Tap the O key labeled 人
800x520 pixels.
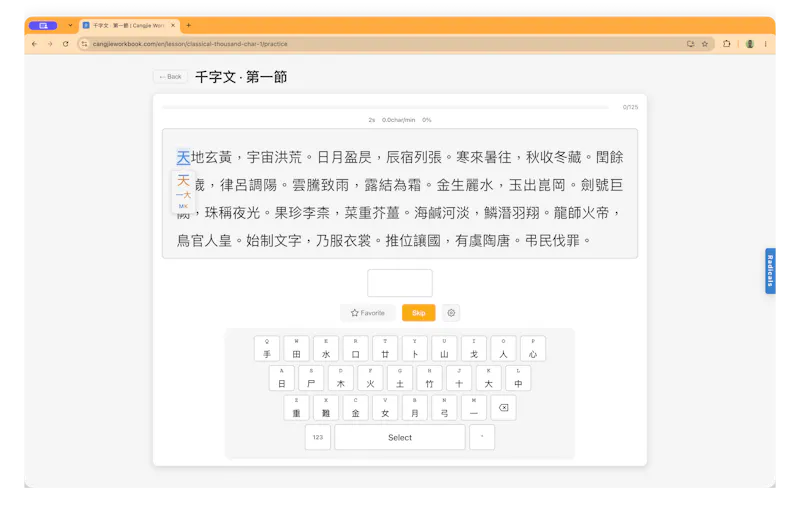(504, 349)
